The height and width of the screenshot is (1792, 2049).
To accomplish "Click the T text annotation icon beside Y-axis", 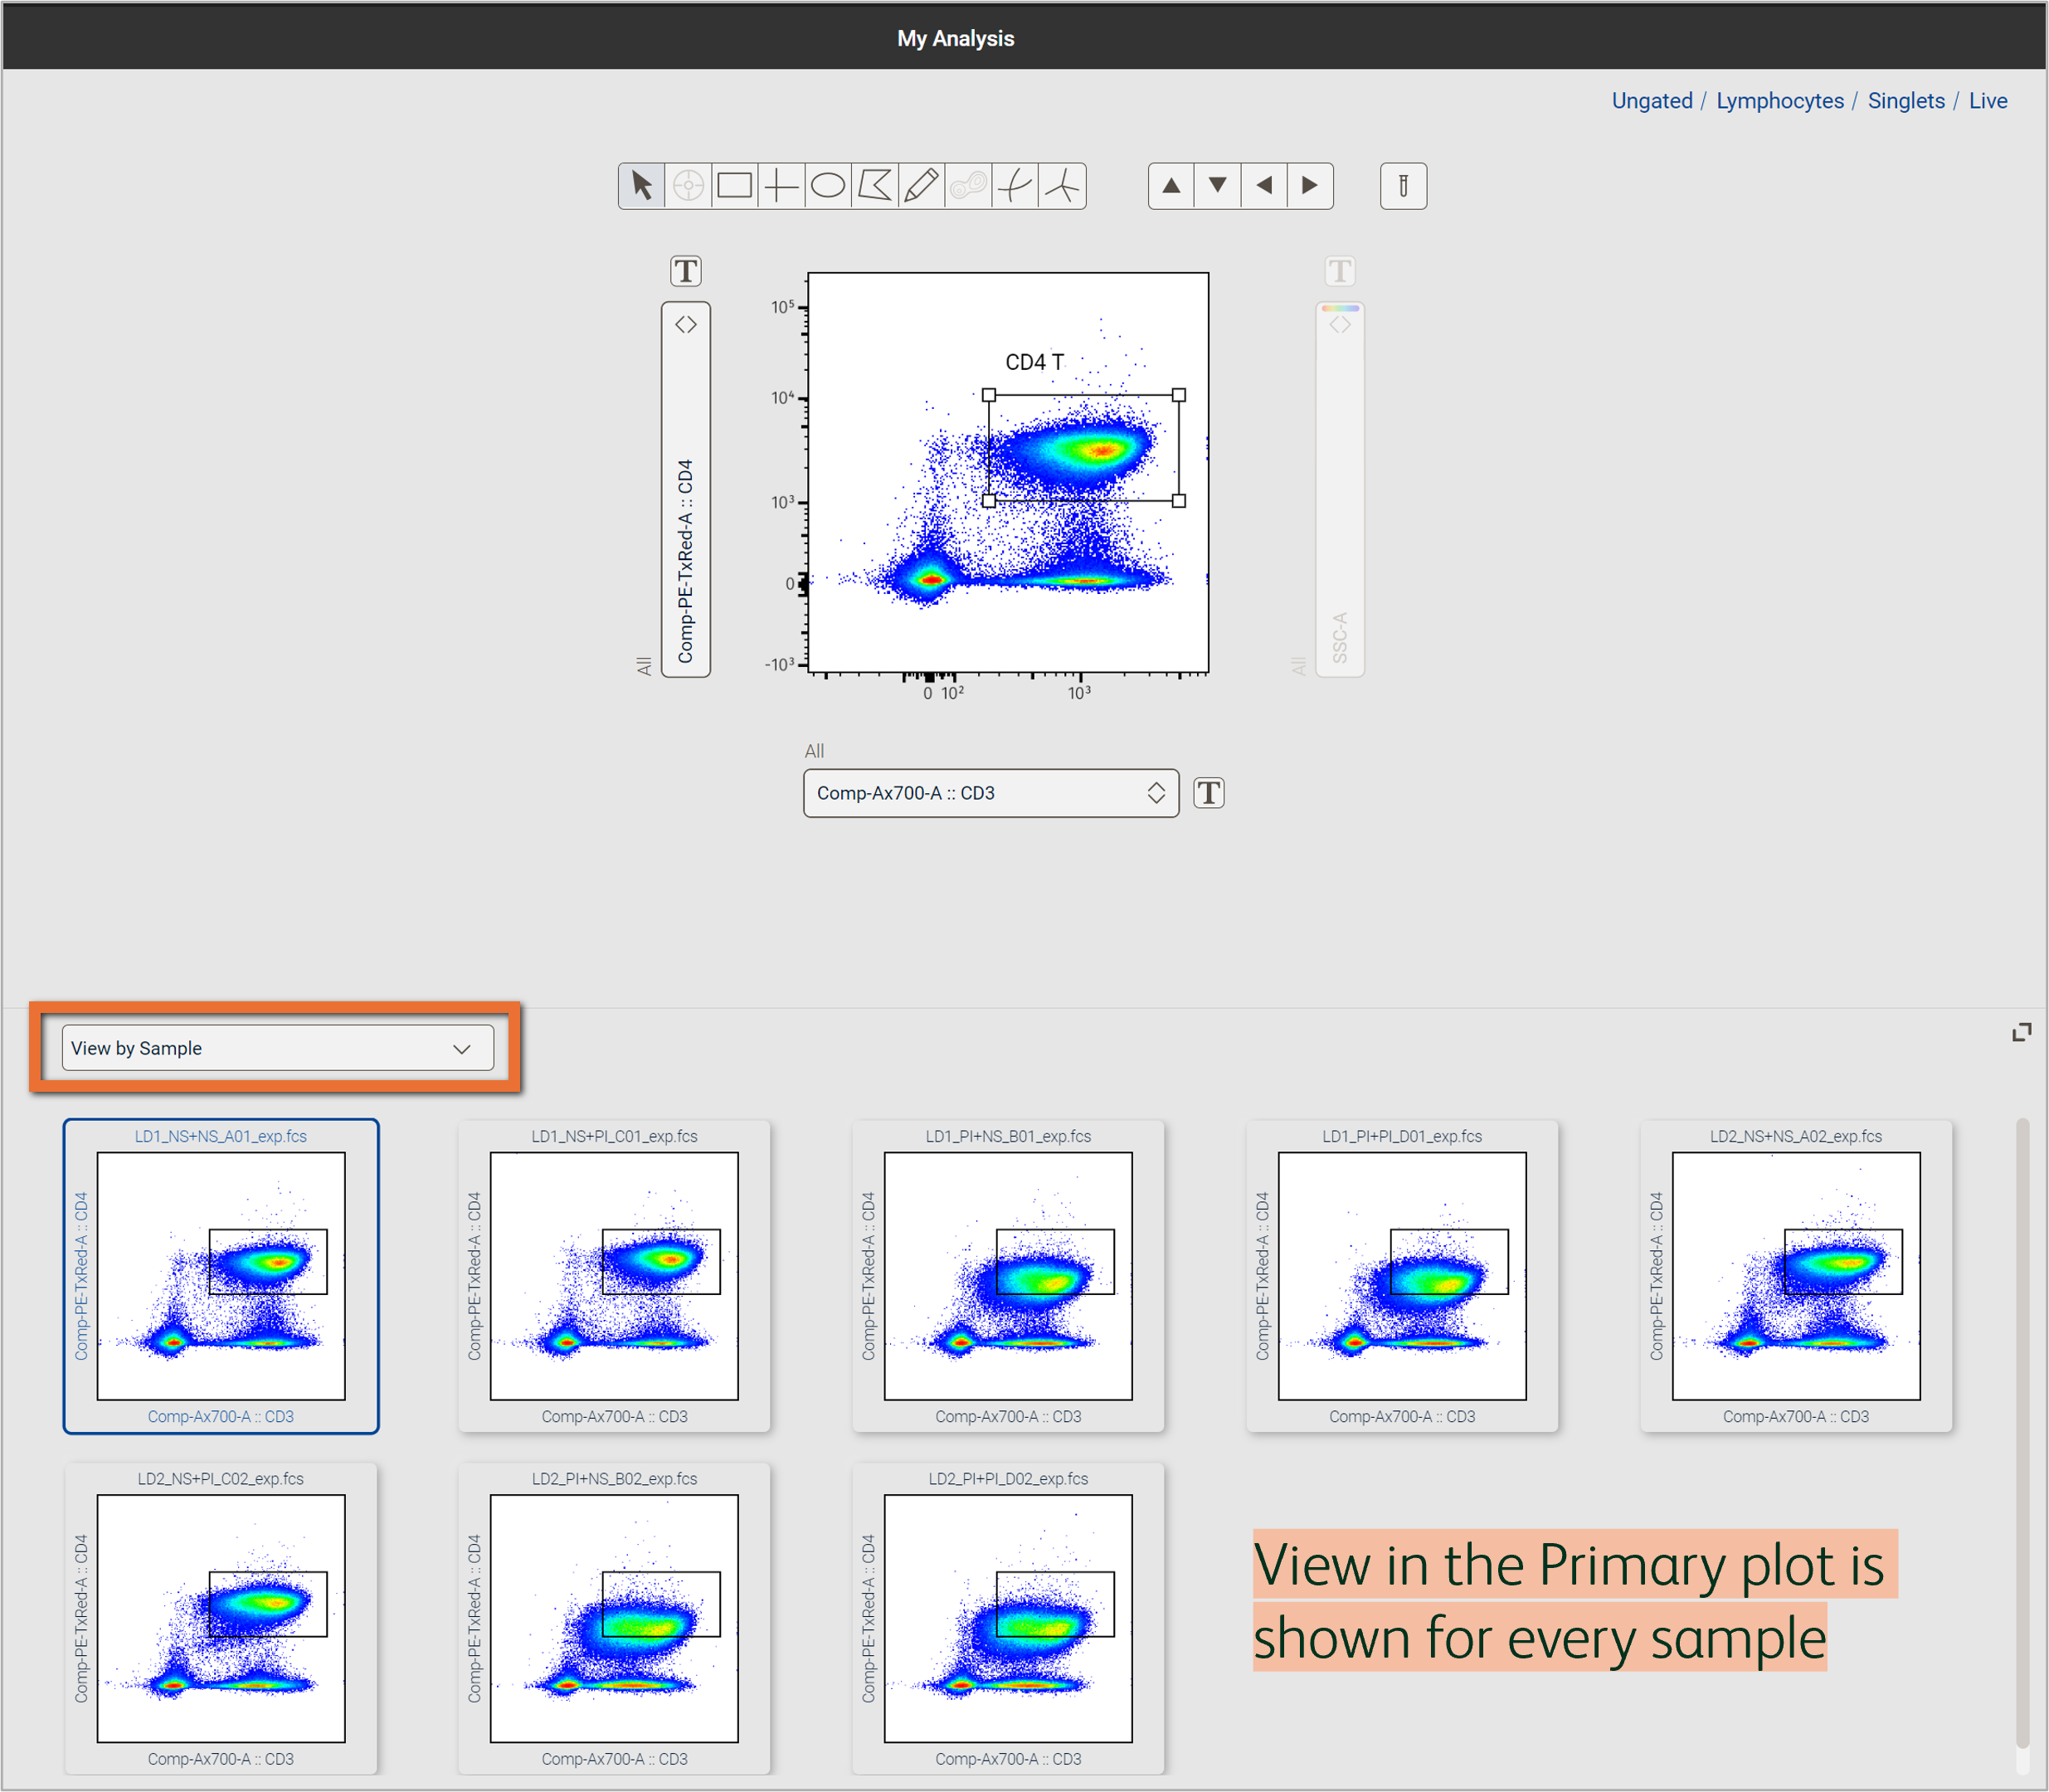I will (x=685, y=270).
